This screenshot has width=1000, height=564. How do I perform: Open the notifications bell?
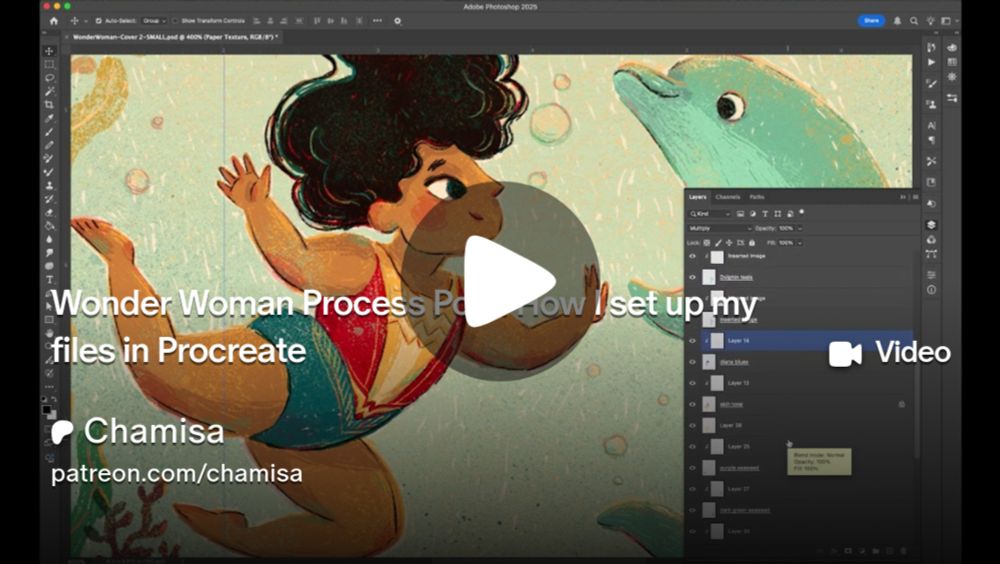pos(897,21)
